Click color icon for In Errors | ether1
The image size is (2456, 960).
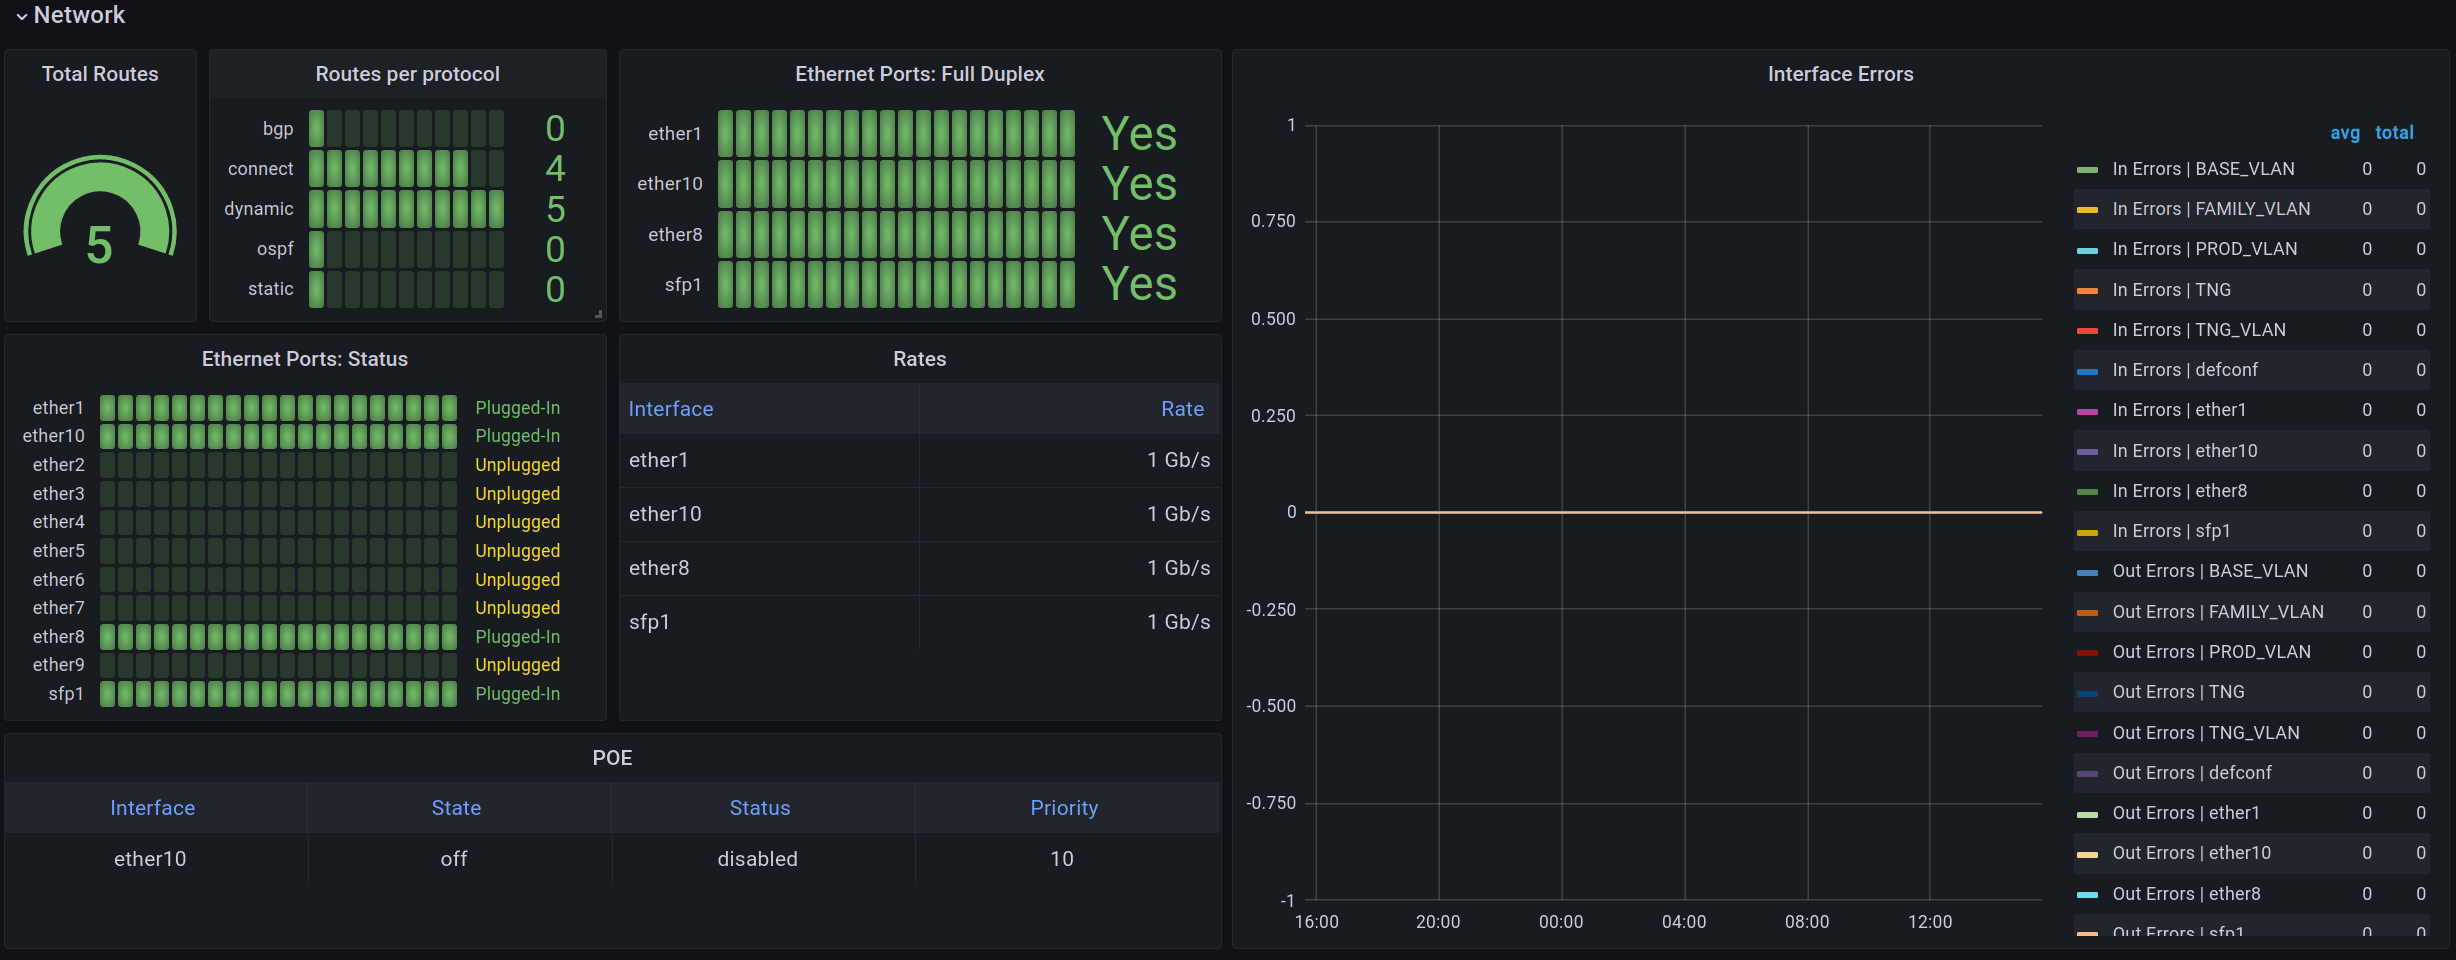[2087, 411]
